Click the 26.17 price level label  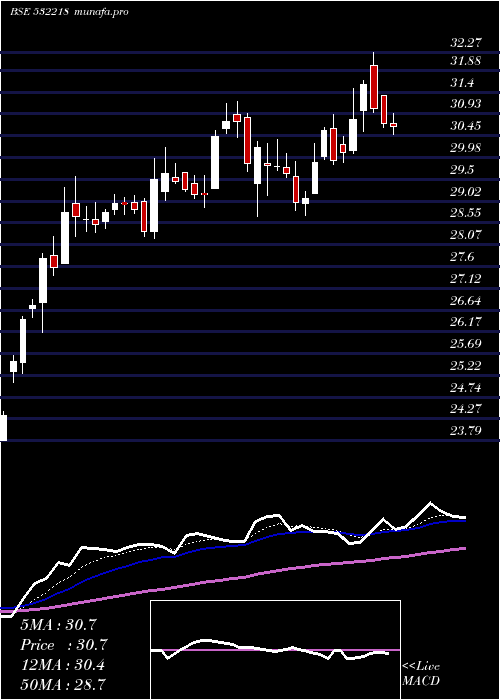coord(466,321)
